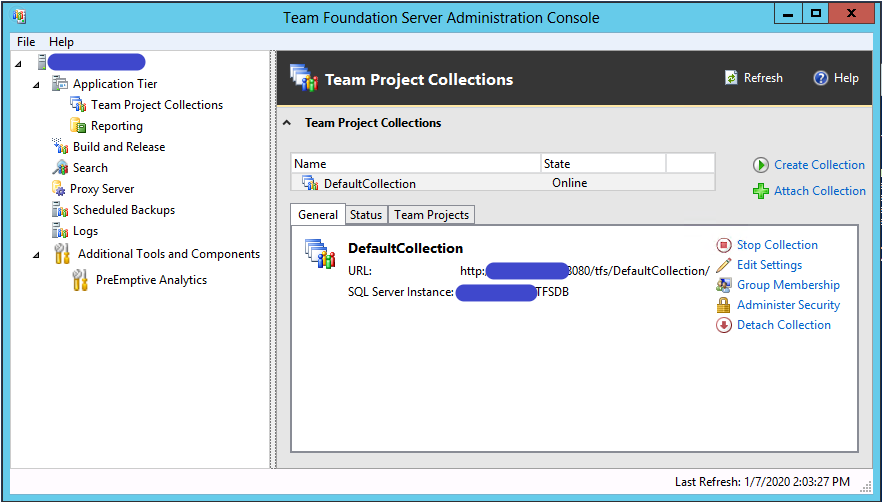Image resolution: width=882 pixels, height=502 pixels.
Task: Click the window resize grip in corner
Action: (x=866, y=485)
